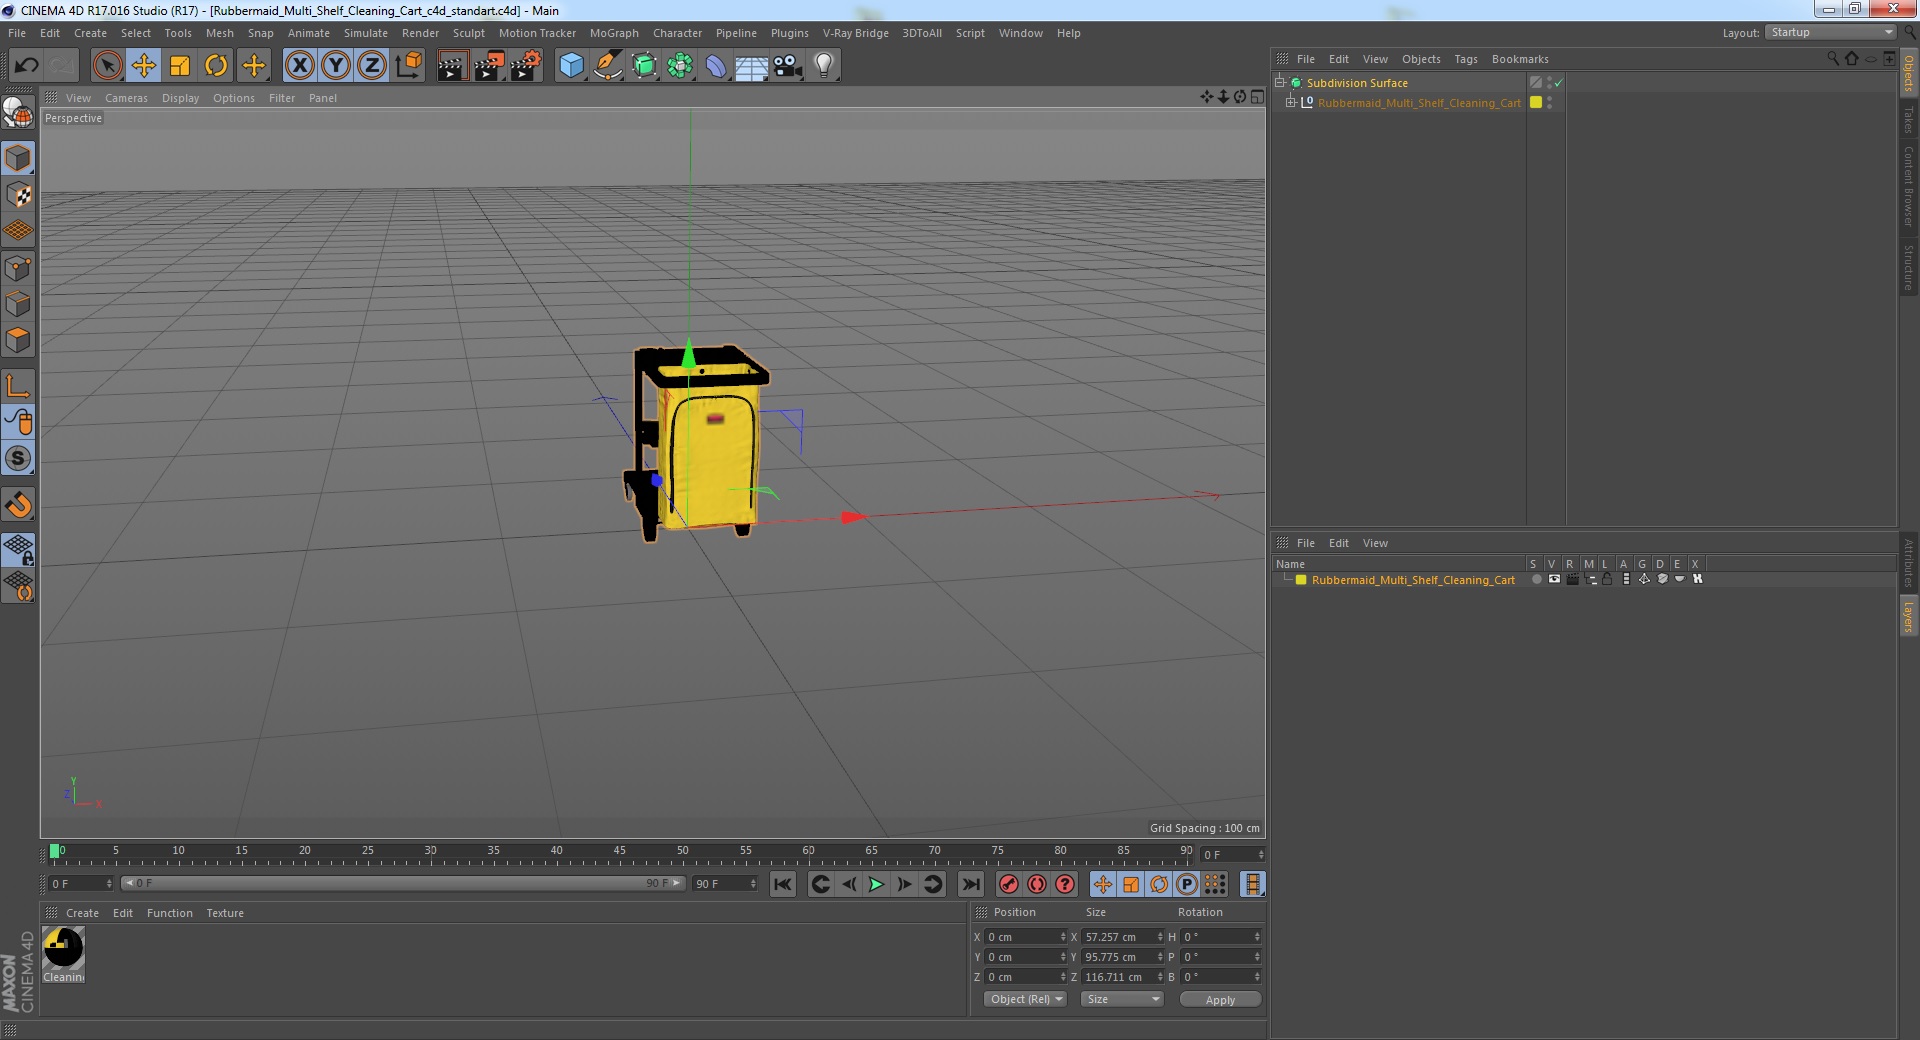The width and height of the screenshot is (1920, 1040).
Task: Add Subdivision Surface generator icon
Action: [644, 66]
